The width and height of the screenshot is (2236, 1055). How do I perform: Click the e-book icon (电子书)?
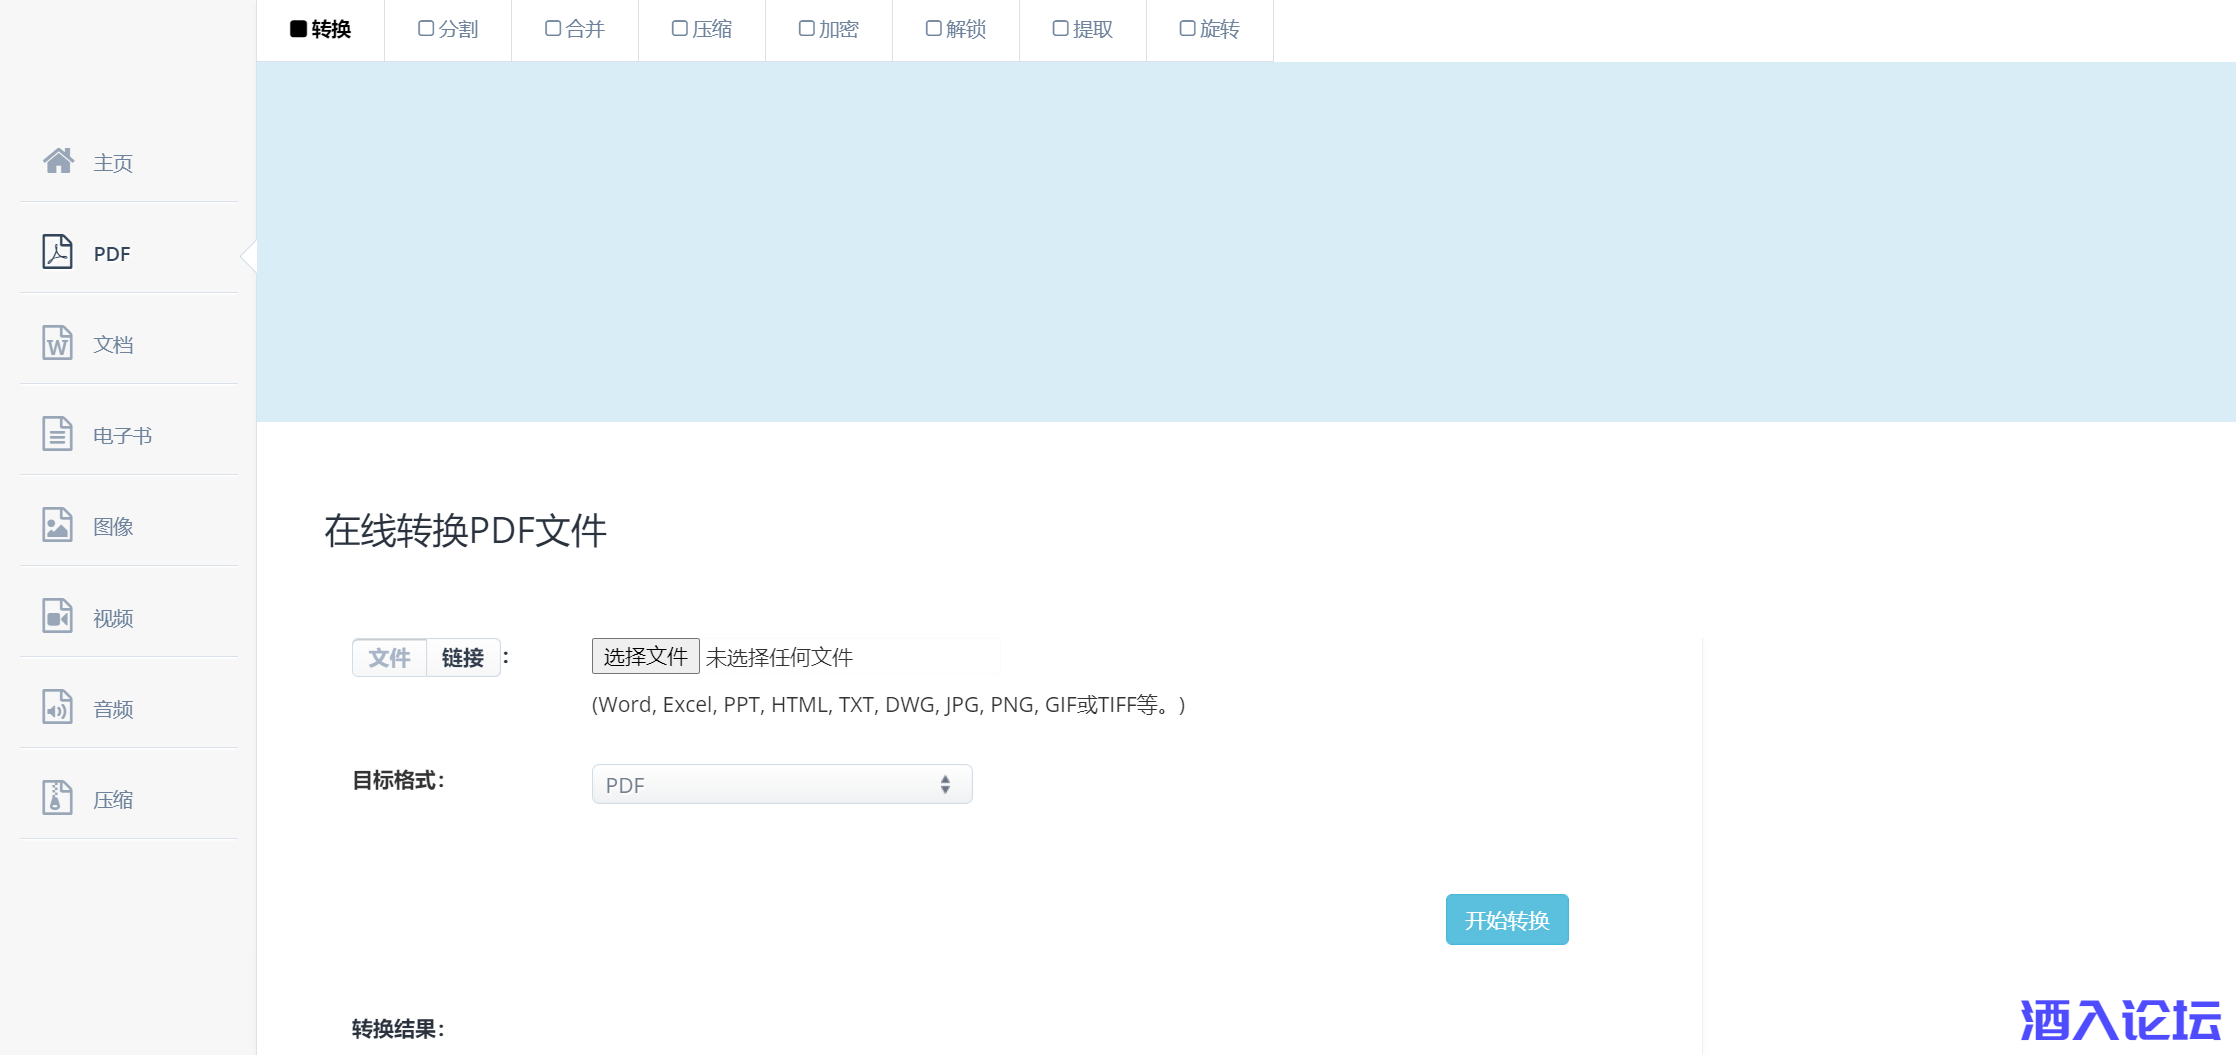pyautogui.click(x=57, y=434)
